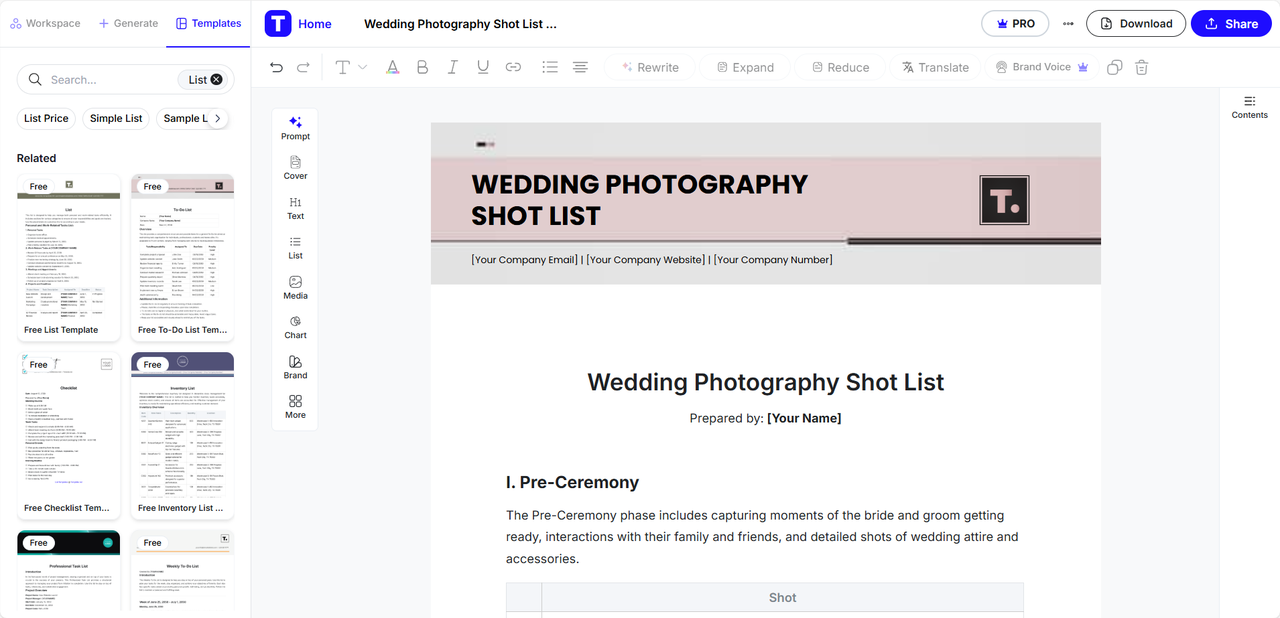Open the Professional Task List template thumbnail
Image resolution: width=1280 pixels, height=618 pixels.
[x=69, y=570]
